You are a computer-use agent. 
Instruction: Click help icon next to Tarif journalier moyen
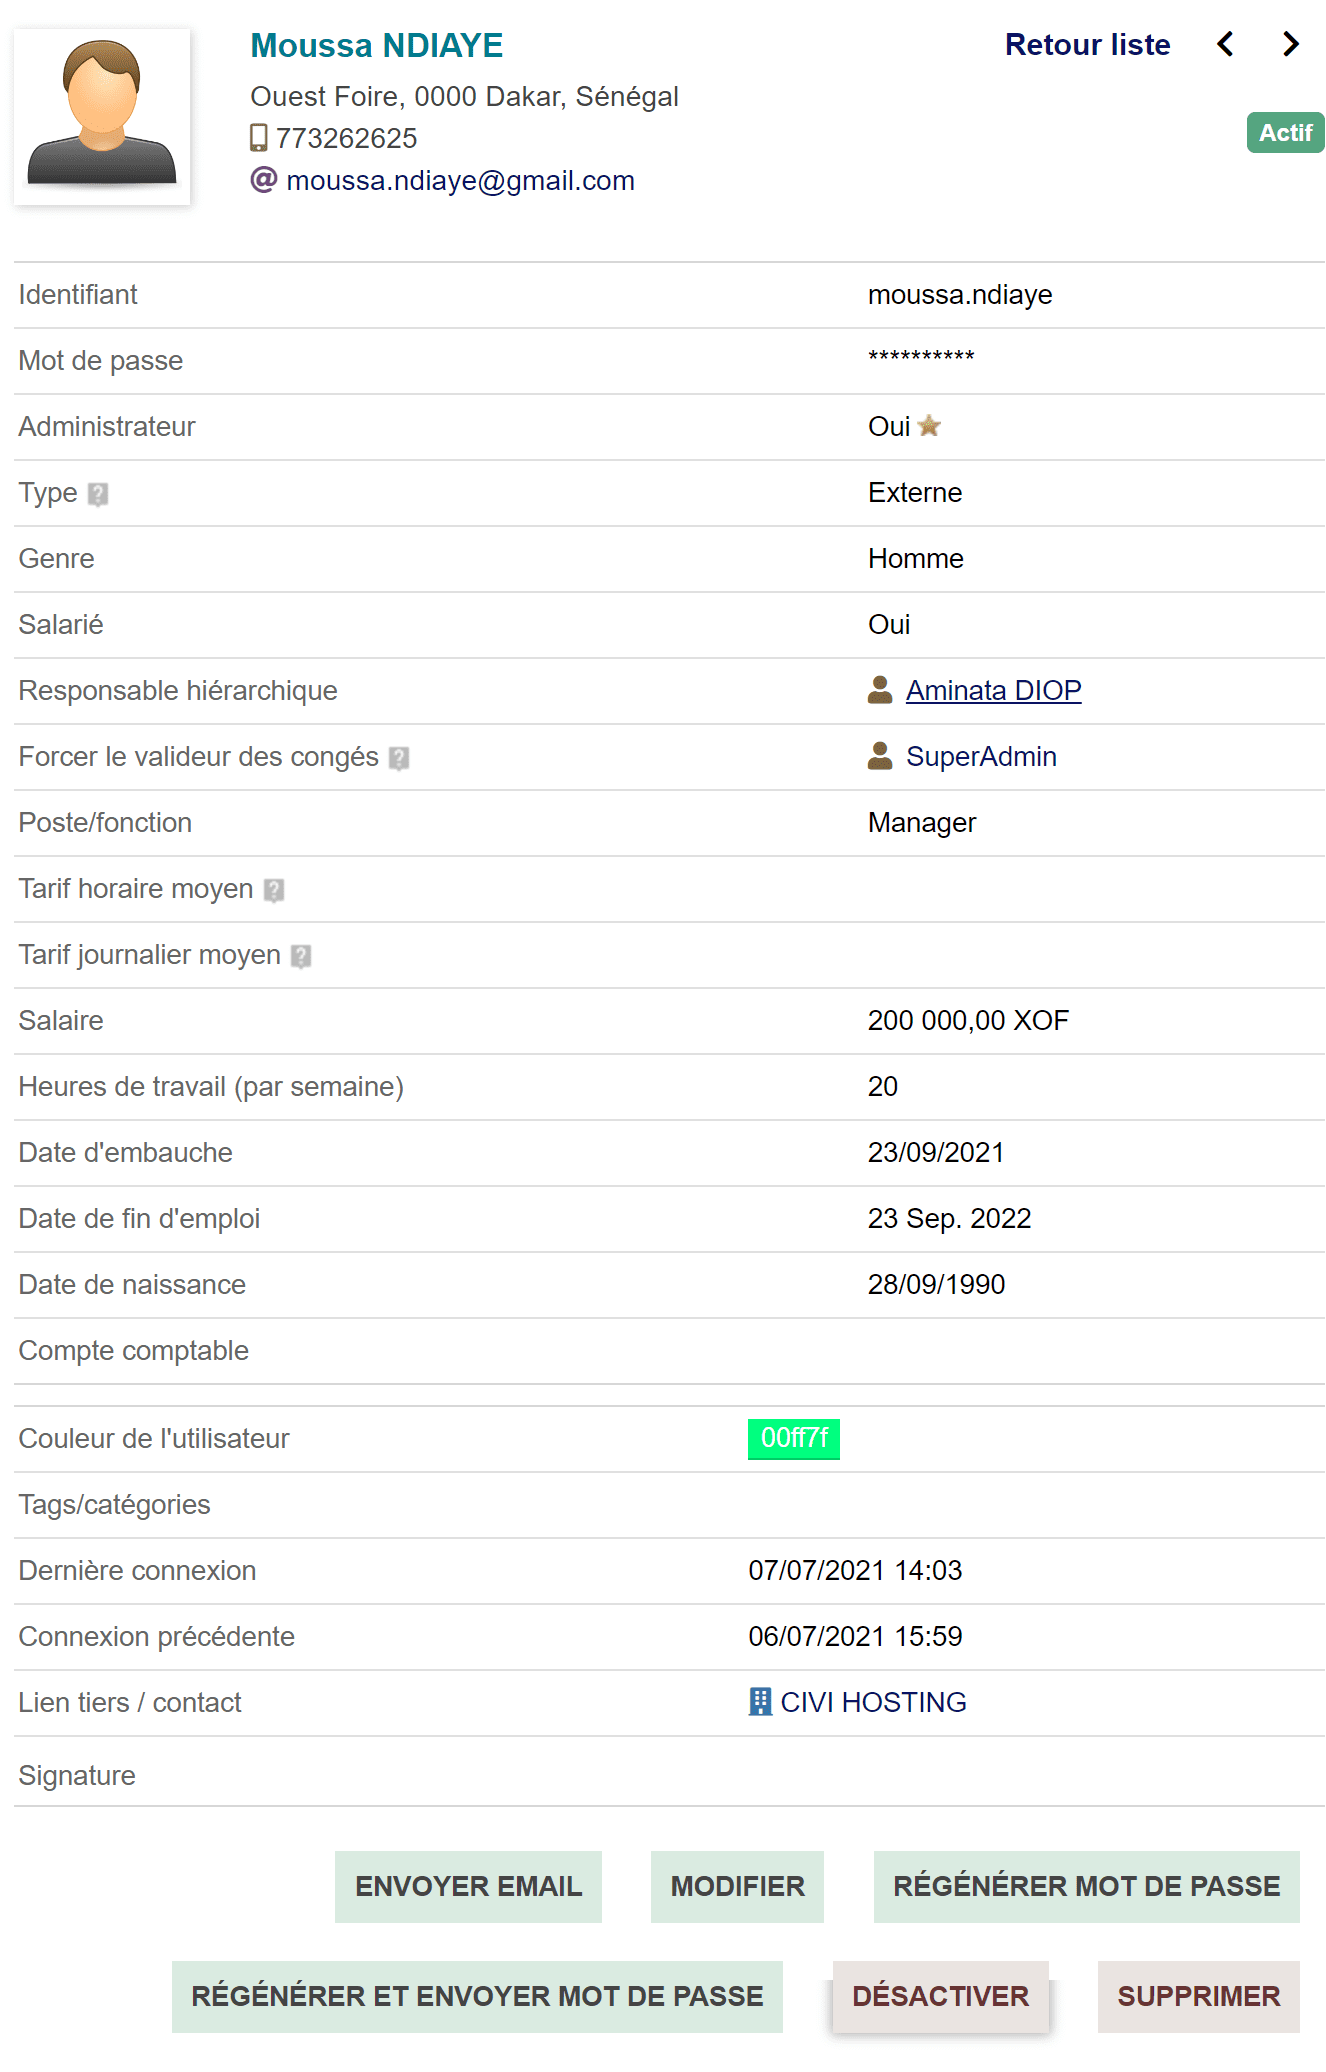click(x=301, y=956)
